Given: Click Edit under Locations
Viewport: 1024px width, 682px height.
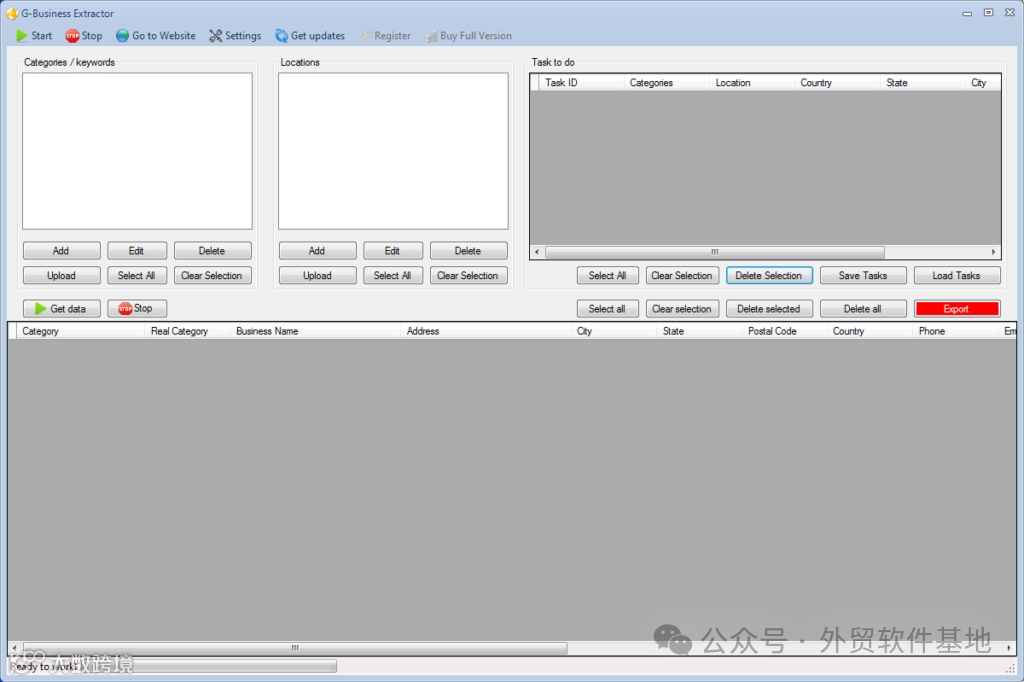Looking at the screenshot, I should click(392, 251).
